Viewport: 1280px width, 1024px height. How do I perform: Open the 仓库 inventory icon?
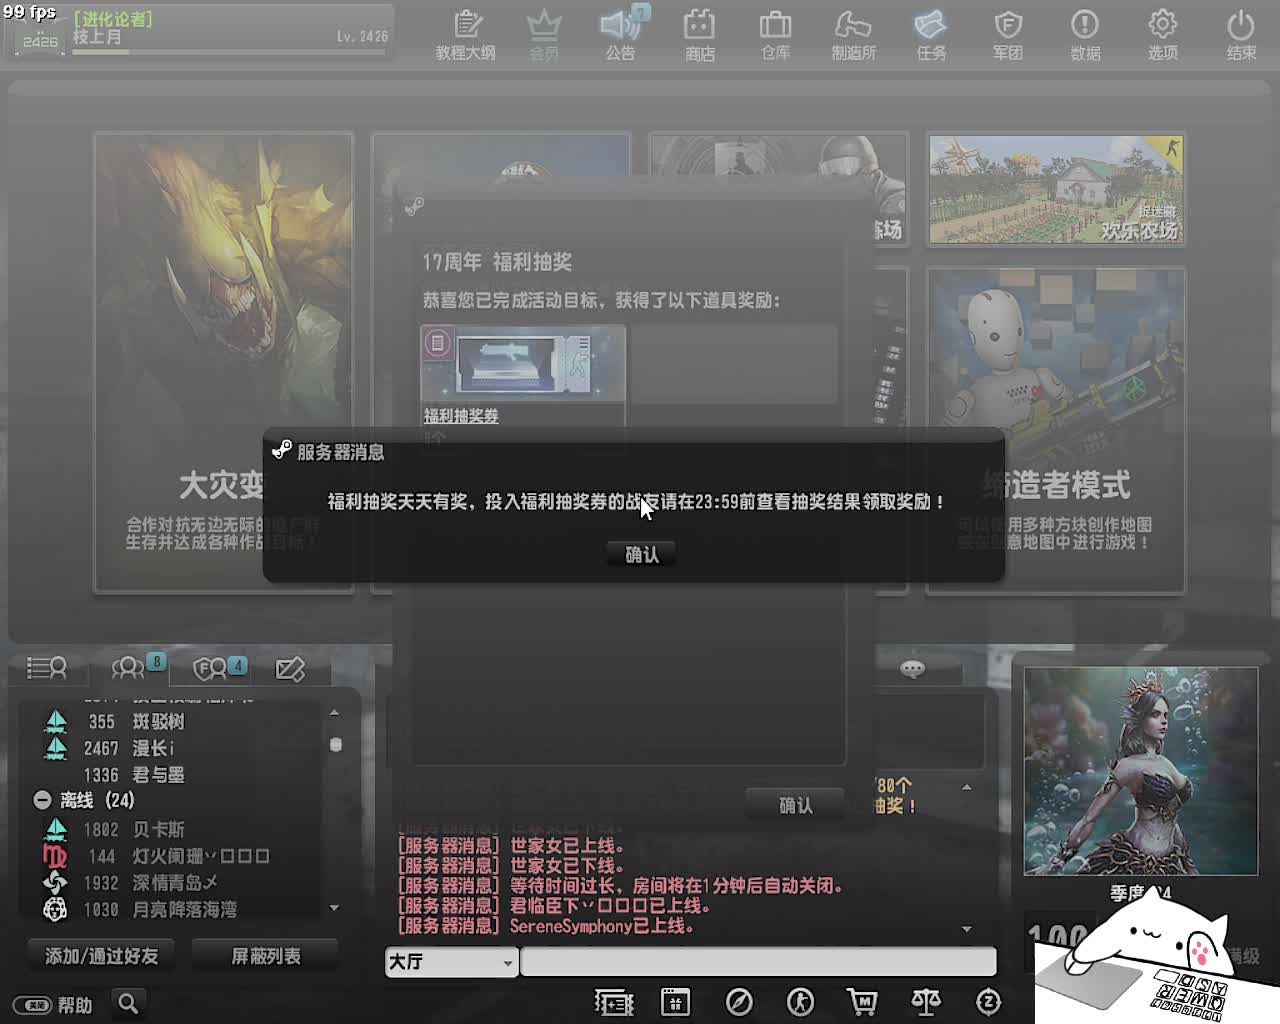(x=775, y=35)
